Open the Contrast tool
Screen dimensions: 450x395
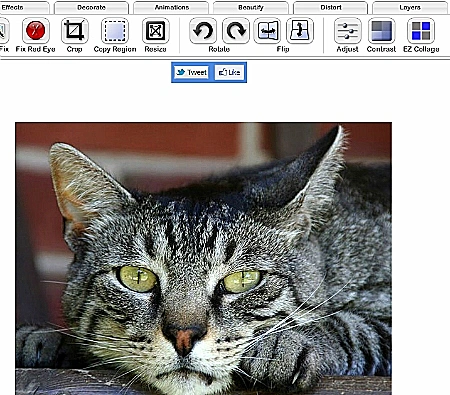pos(382,31)
